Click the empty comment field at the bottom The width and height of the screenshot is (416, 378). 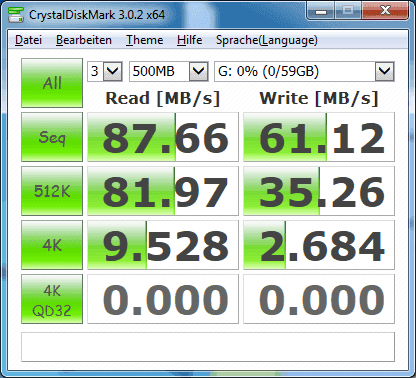pyautogui.click(x=208, y=347)
